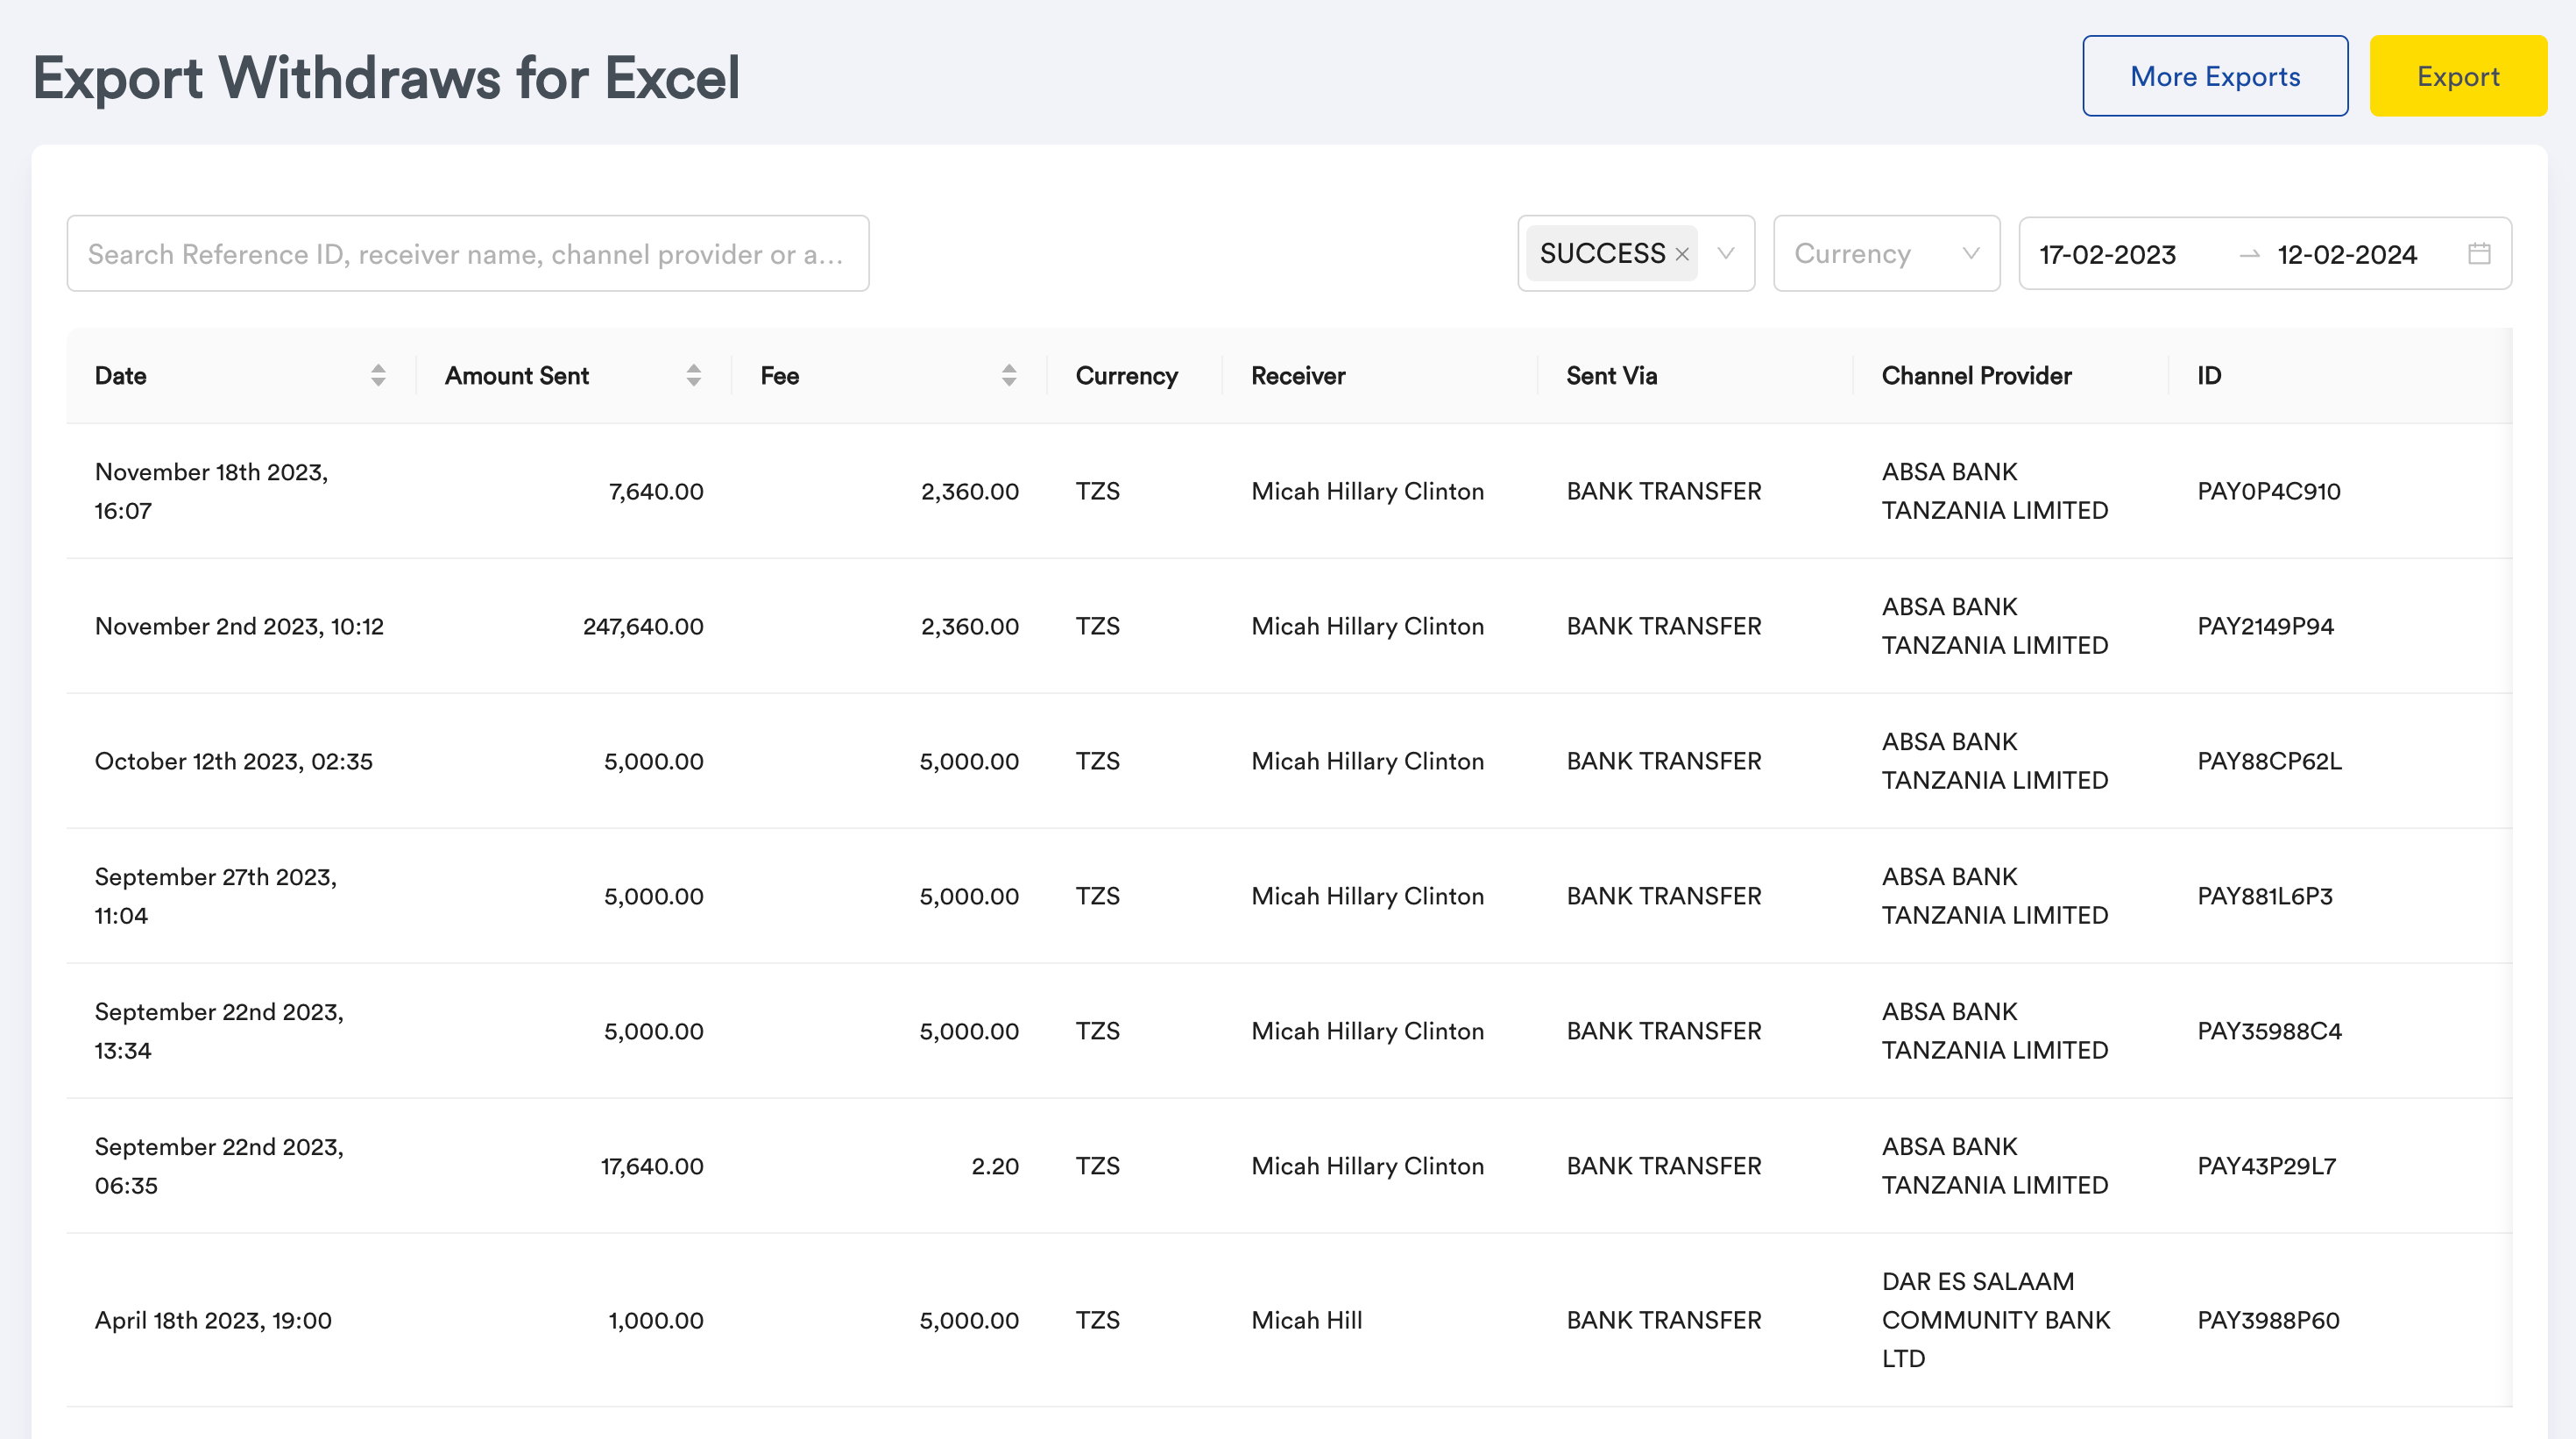This screenshot has height=1439, width=2576.
Task: Remove the SUCCESS status filter tag
Action: click(1682, 255)
